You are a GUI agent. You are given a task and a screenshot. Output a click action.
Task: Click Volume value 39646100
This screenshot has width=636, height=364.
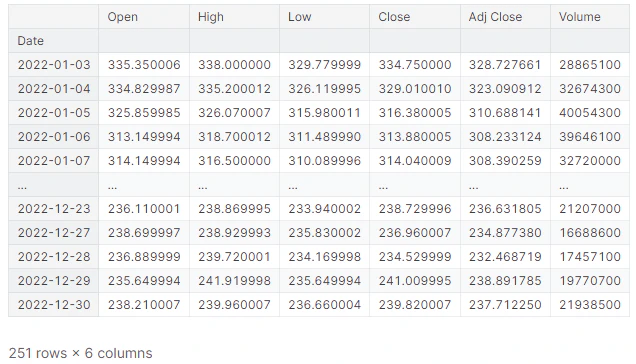[590, 137]
